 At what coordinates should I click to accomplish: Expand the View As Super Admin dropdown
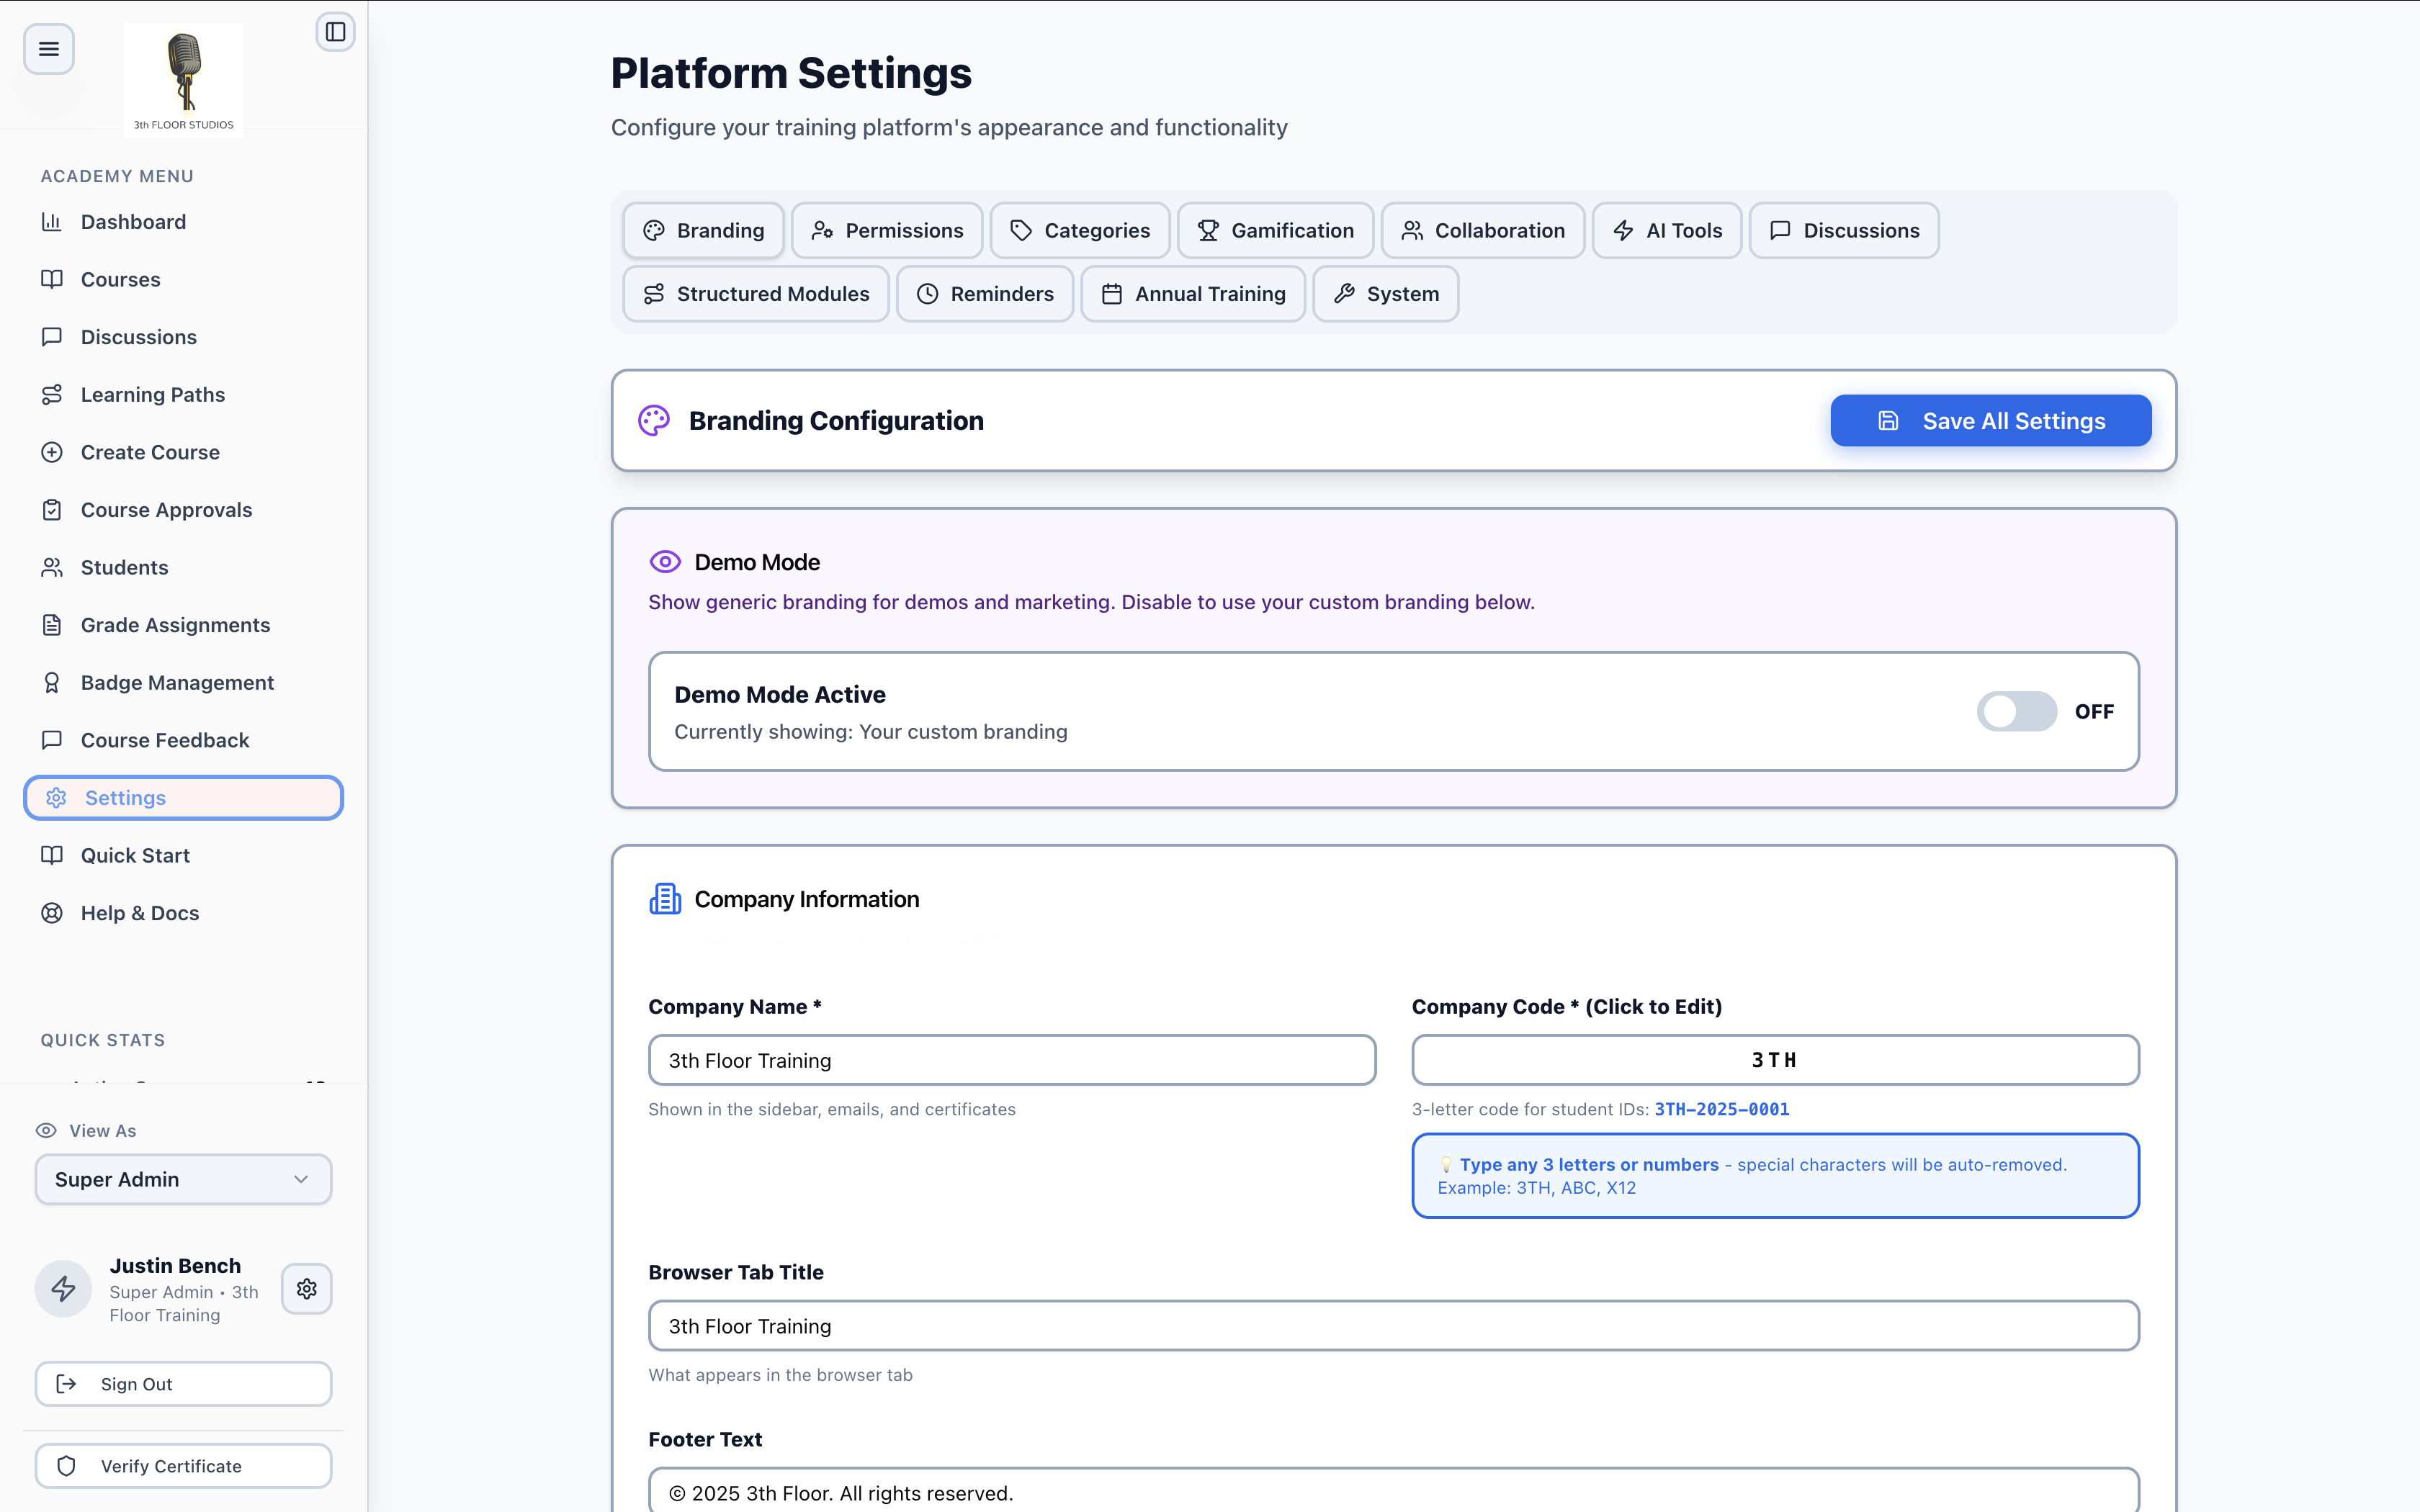pyautogui.click(x=184, y=1180)
